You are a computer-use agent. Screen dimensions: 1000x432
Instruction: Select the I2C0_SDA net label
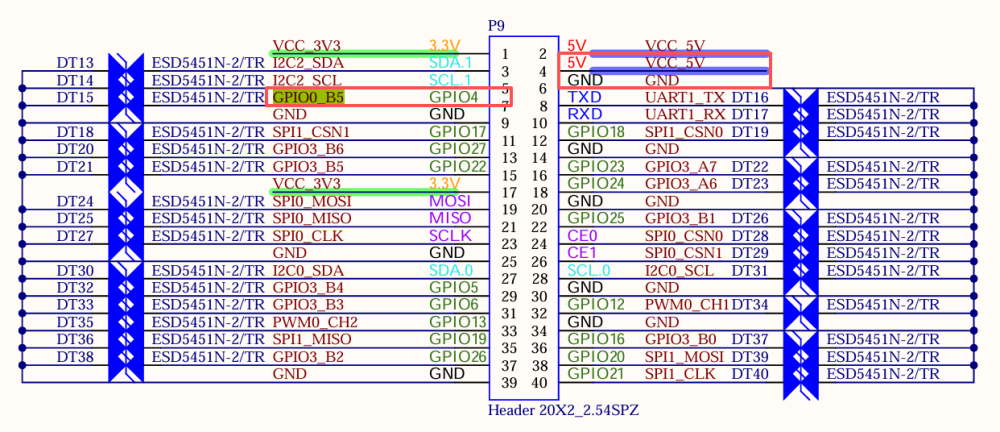tap(308, 271)
